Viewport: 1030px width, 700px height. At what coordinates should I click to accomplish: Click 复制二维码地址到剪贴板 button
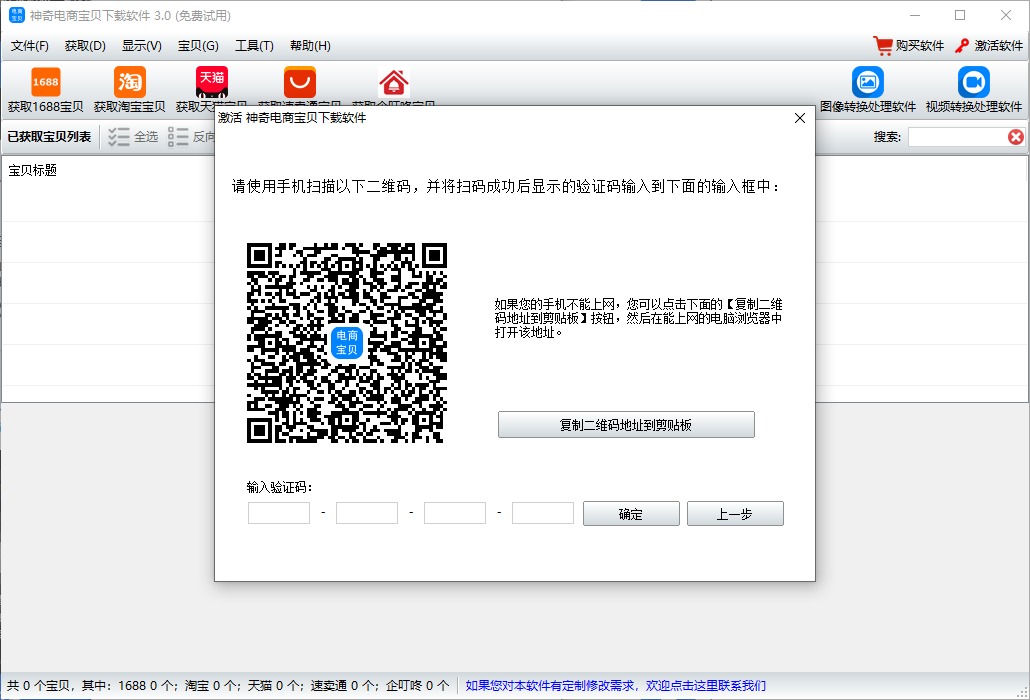tap(626, 425)
